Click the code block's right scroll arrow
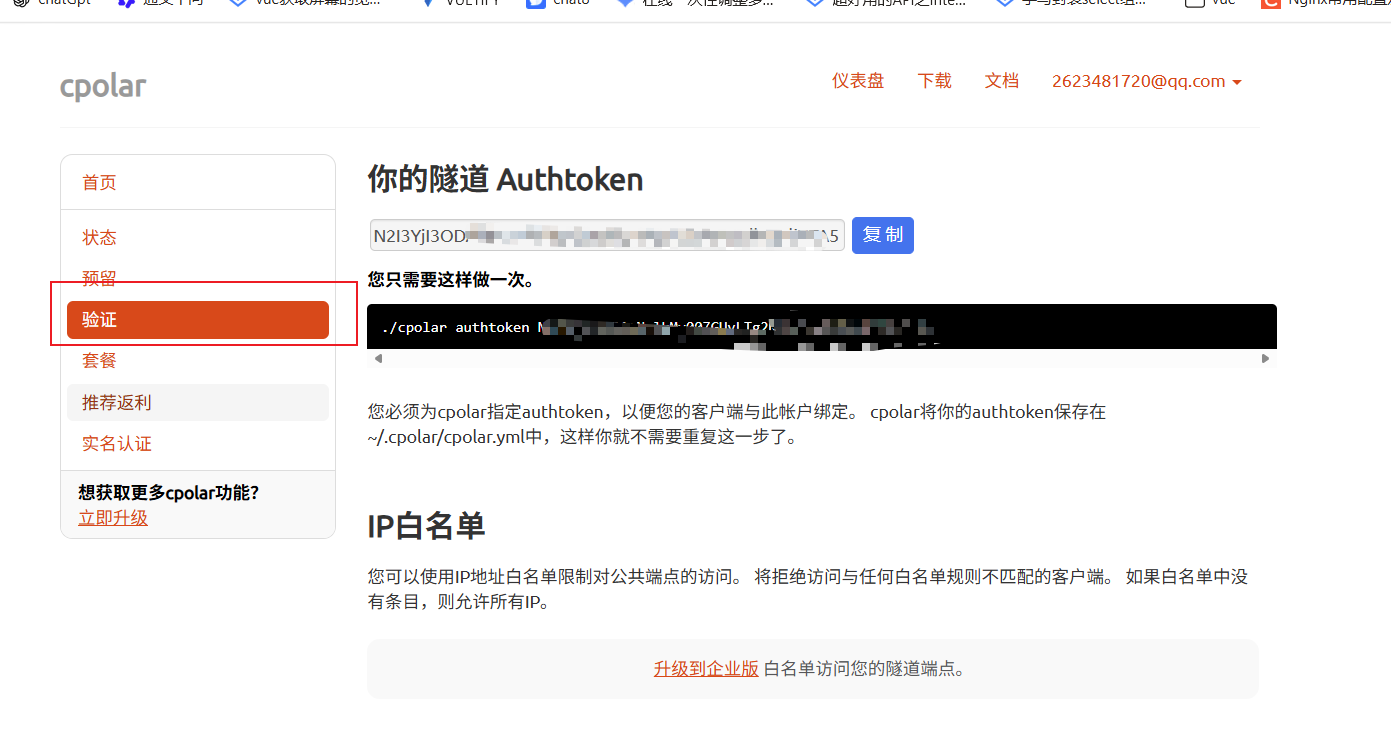 click(1265, 358)
